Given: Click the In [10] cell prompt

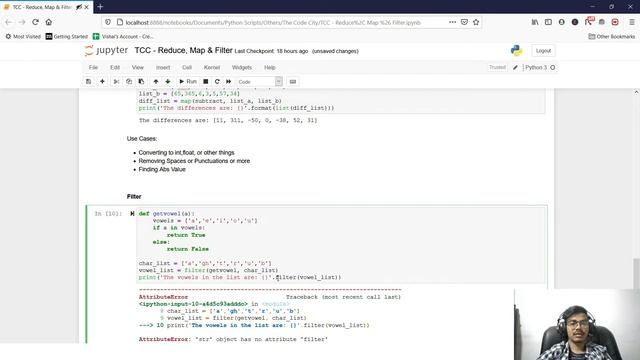Looking at the screenshot, I should [108, 213].
